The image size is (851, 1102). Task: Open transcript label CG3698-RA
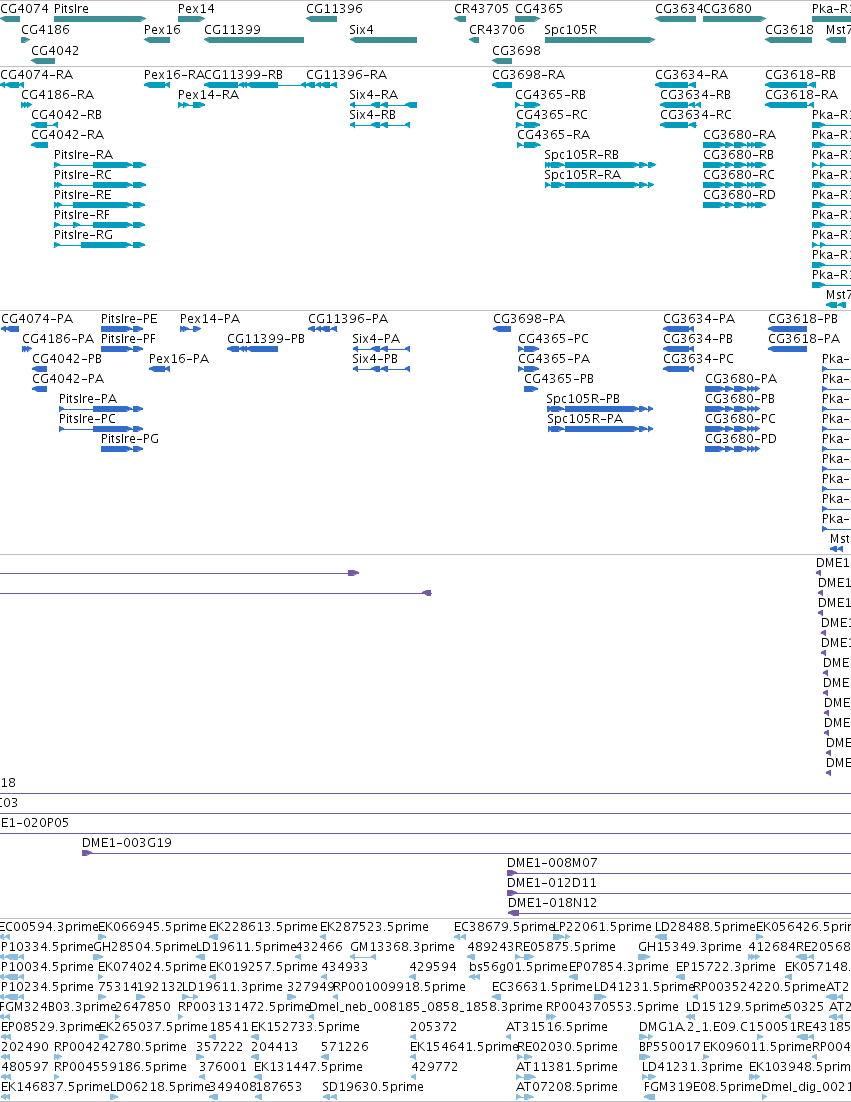(x=528, y=74)
